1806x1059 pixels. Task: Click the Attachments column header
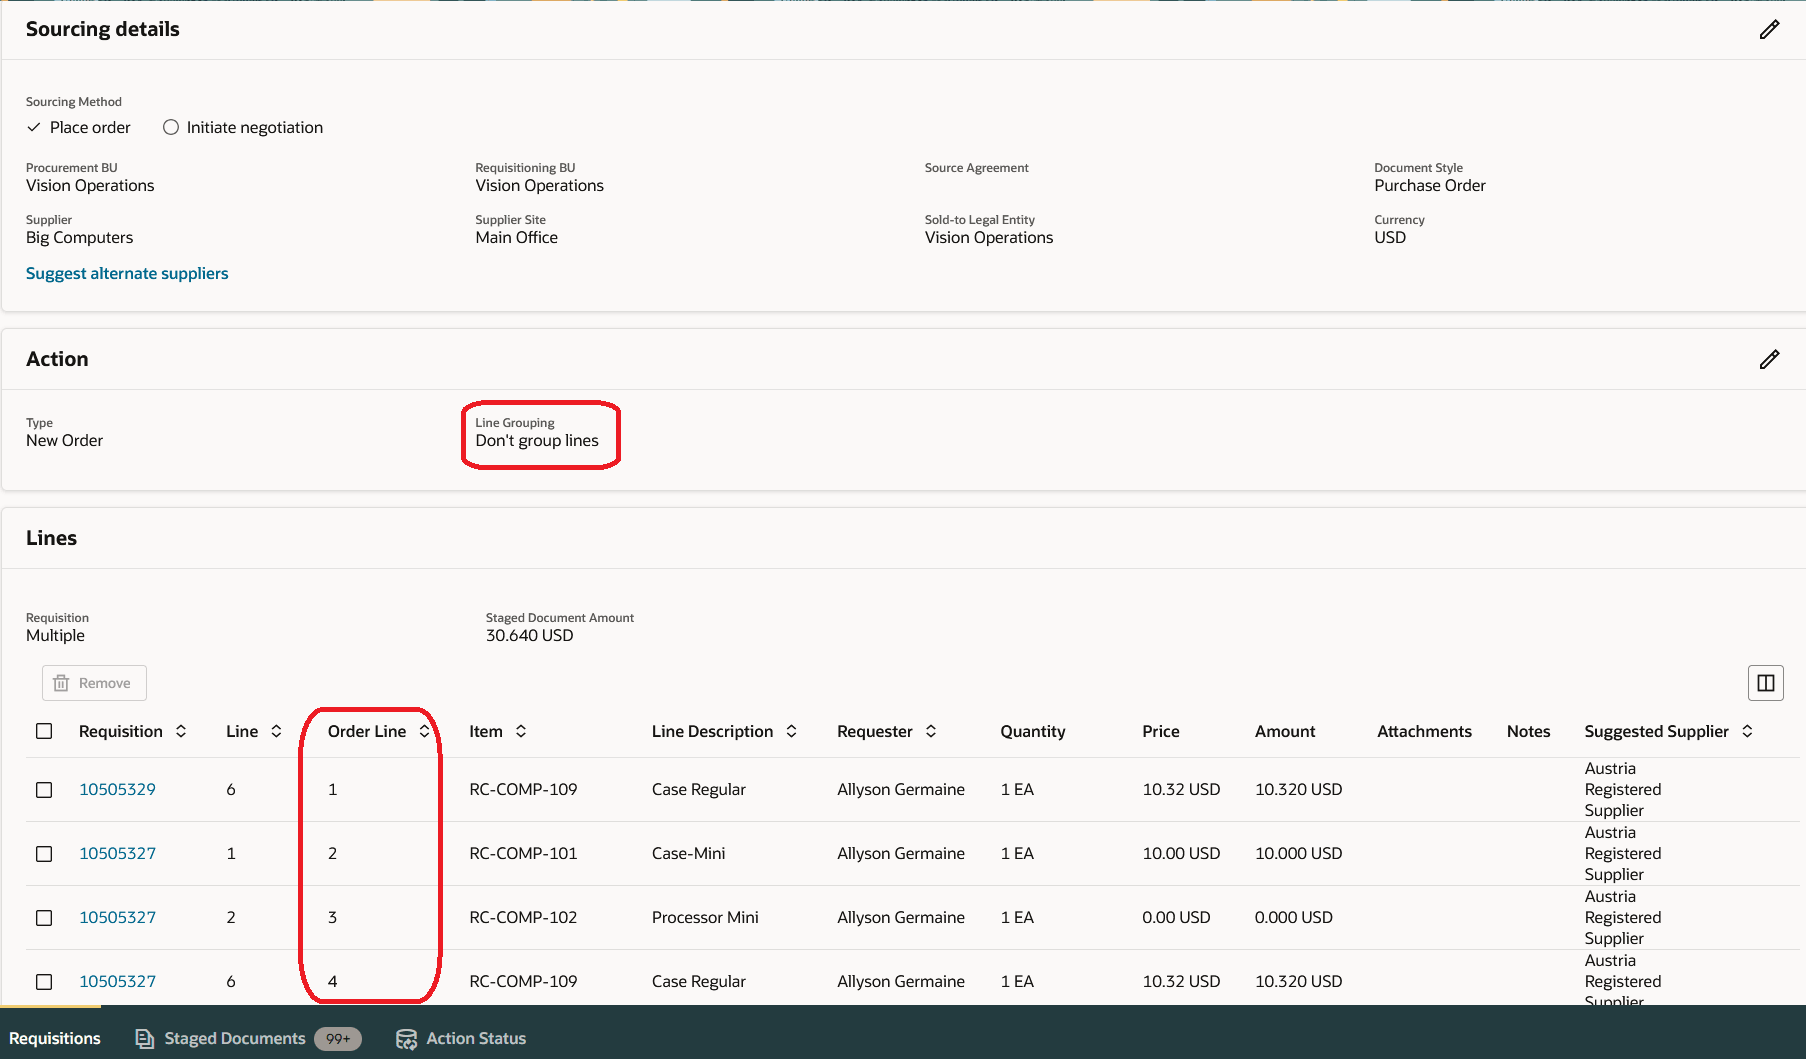coord(1424,731)
